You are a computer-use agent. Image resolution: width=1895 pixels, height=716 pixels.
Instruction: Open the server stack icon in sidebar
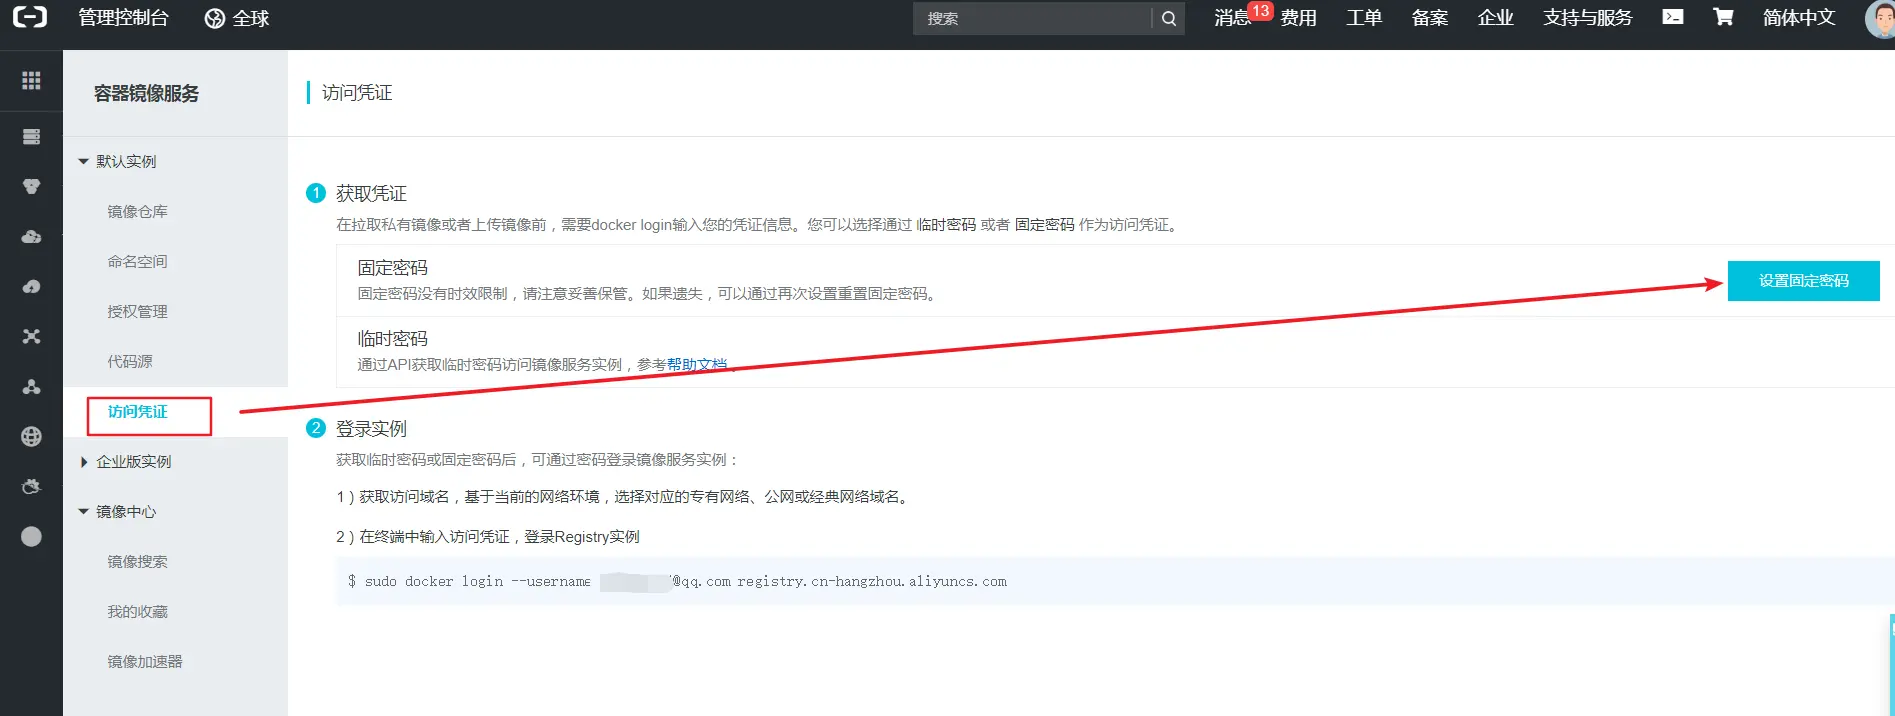[x=31, y=136]
